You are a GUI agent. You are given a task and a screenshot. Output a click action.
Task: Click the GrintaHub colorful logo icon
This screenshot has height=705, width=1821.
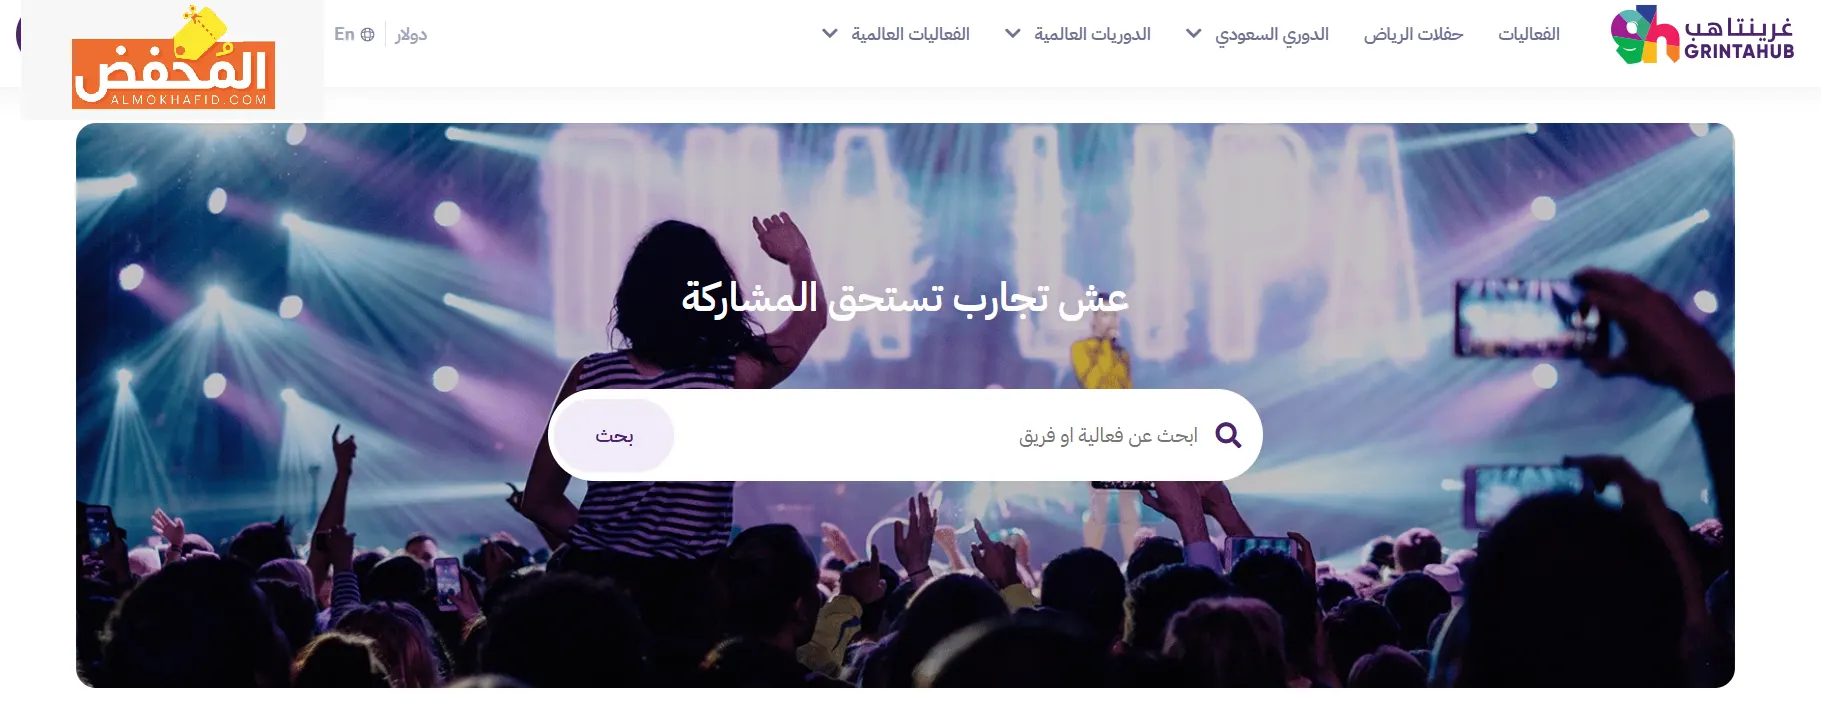[1645, 34]
